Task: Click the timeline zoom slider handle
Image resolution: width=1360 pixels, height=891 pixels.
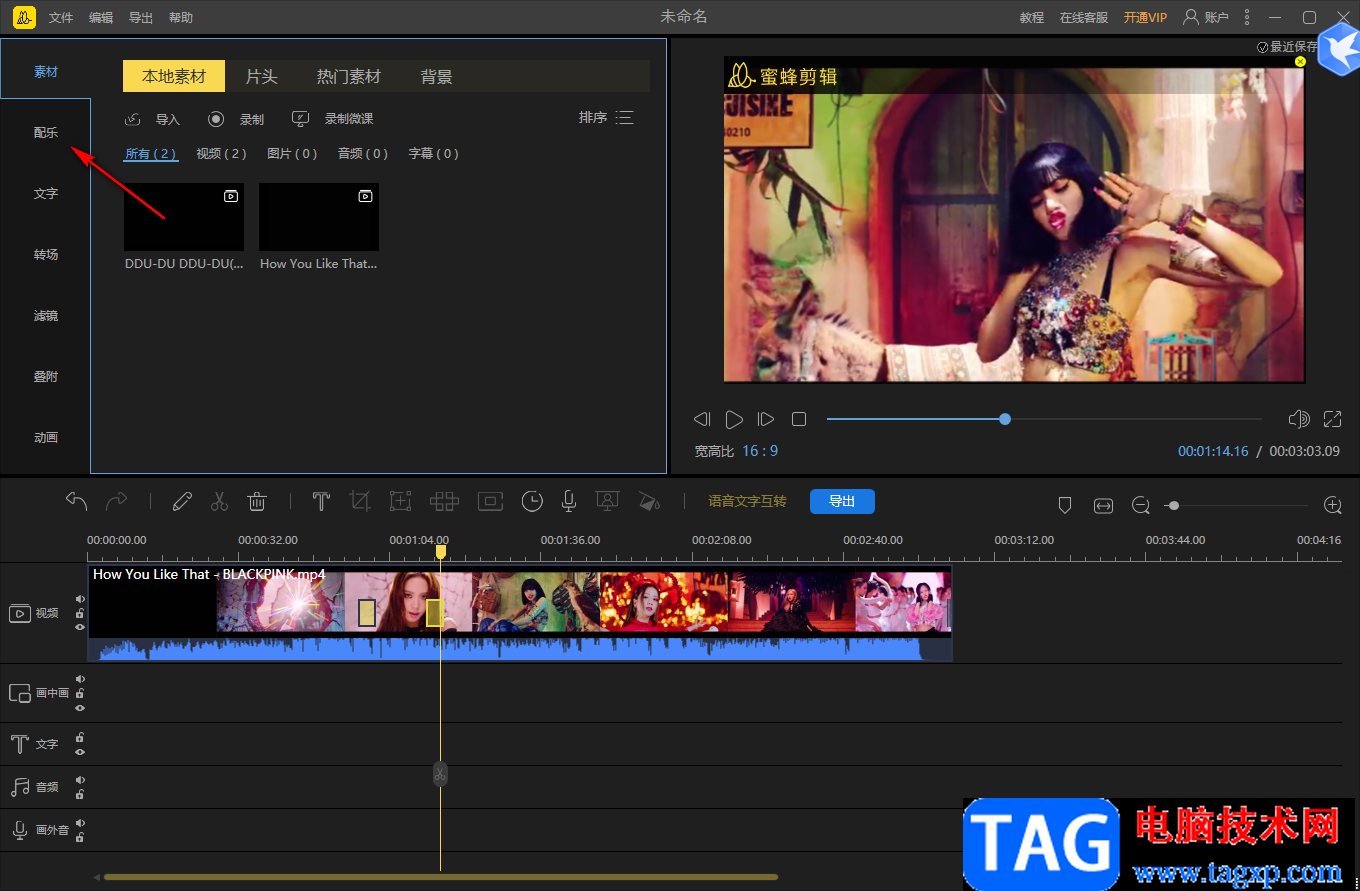Action: tap(1174, 506)
